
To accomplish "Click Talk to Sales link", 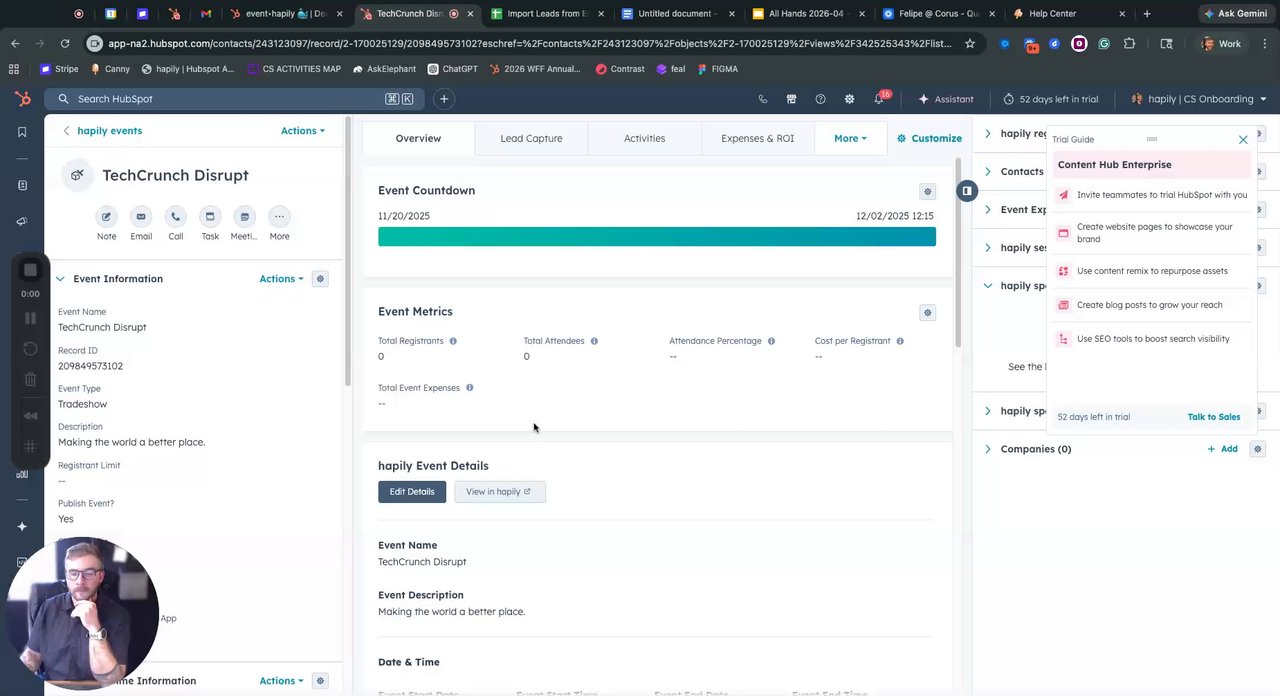I will coord(1213,417).
